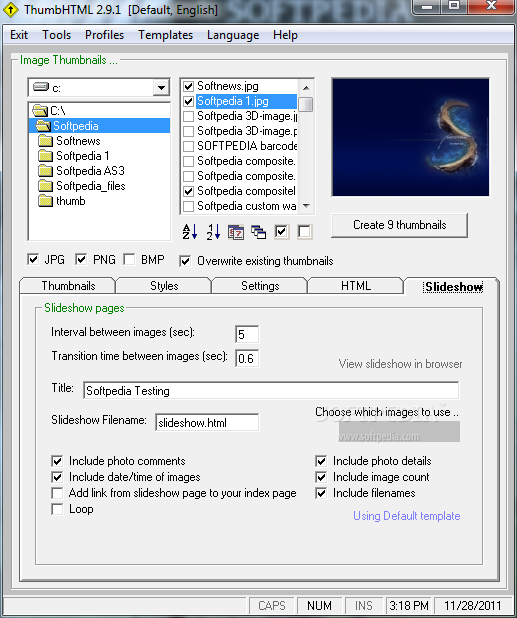Open the Profiles menu
This screenshot has width=517, height=618.
104,35
